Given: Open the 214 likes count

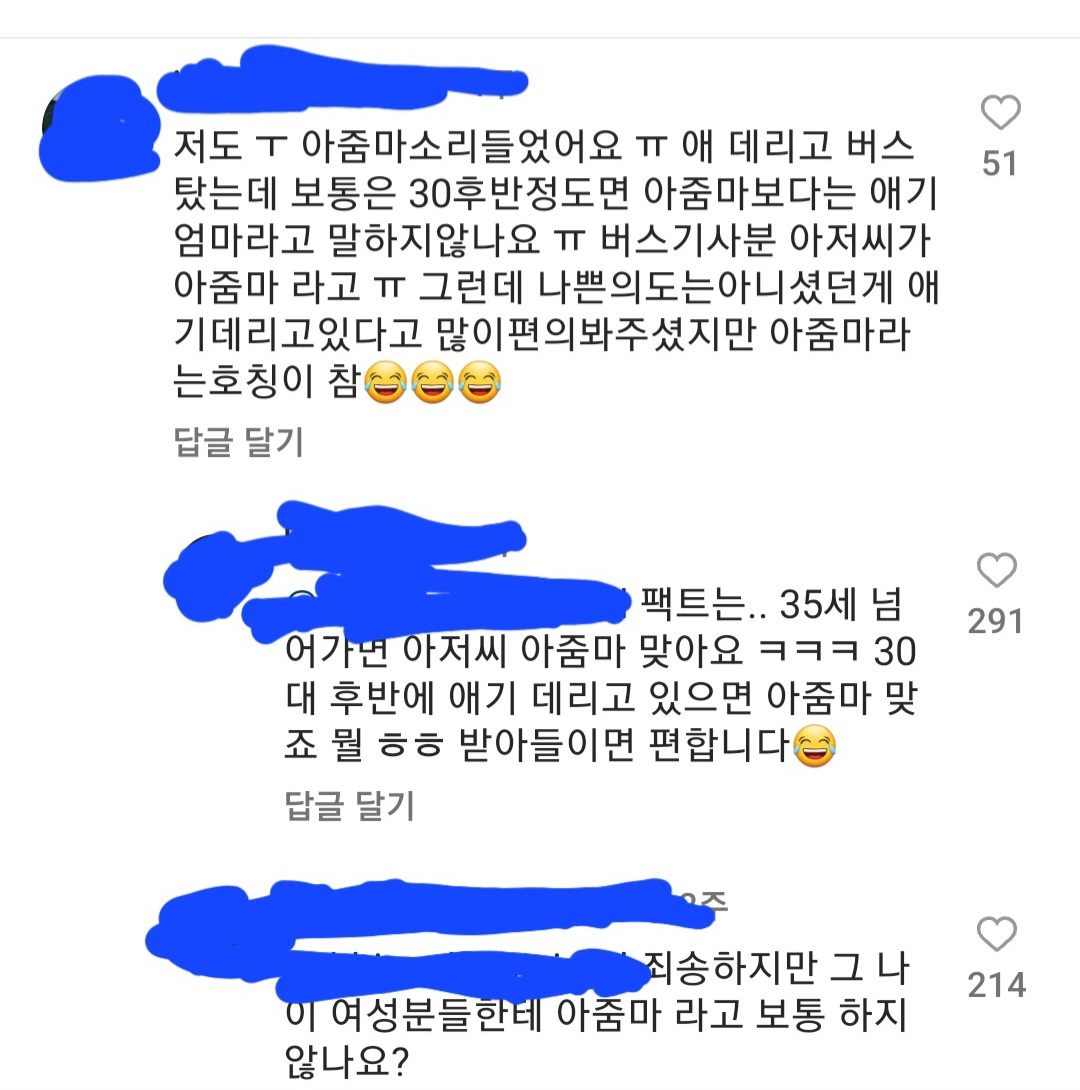Looking at the screenshot, I should pyautogui.click(x=997, y=985).
